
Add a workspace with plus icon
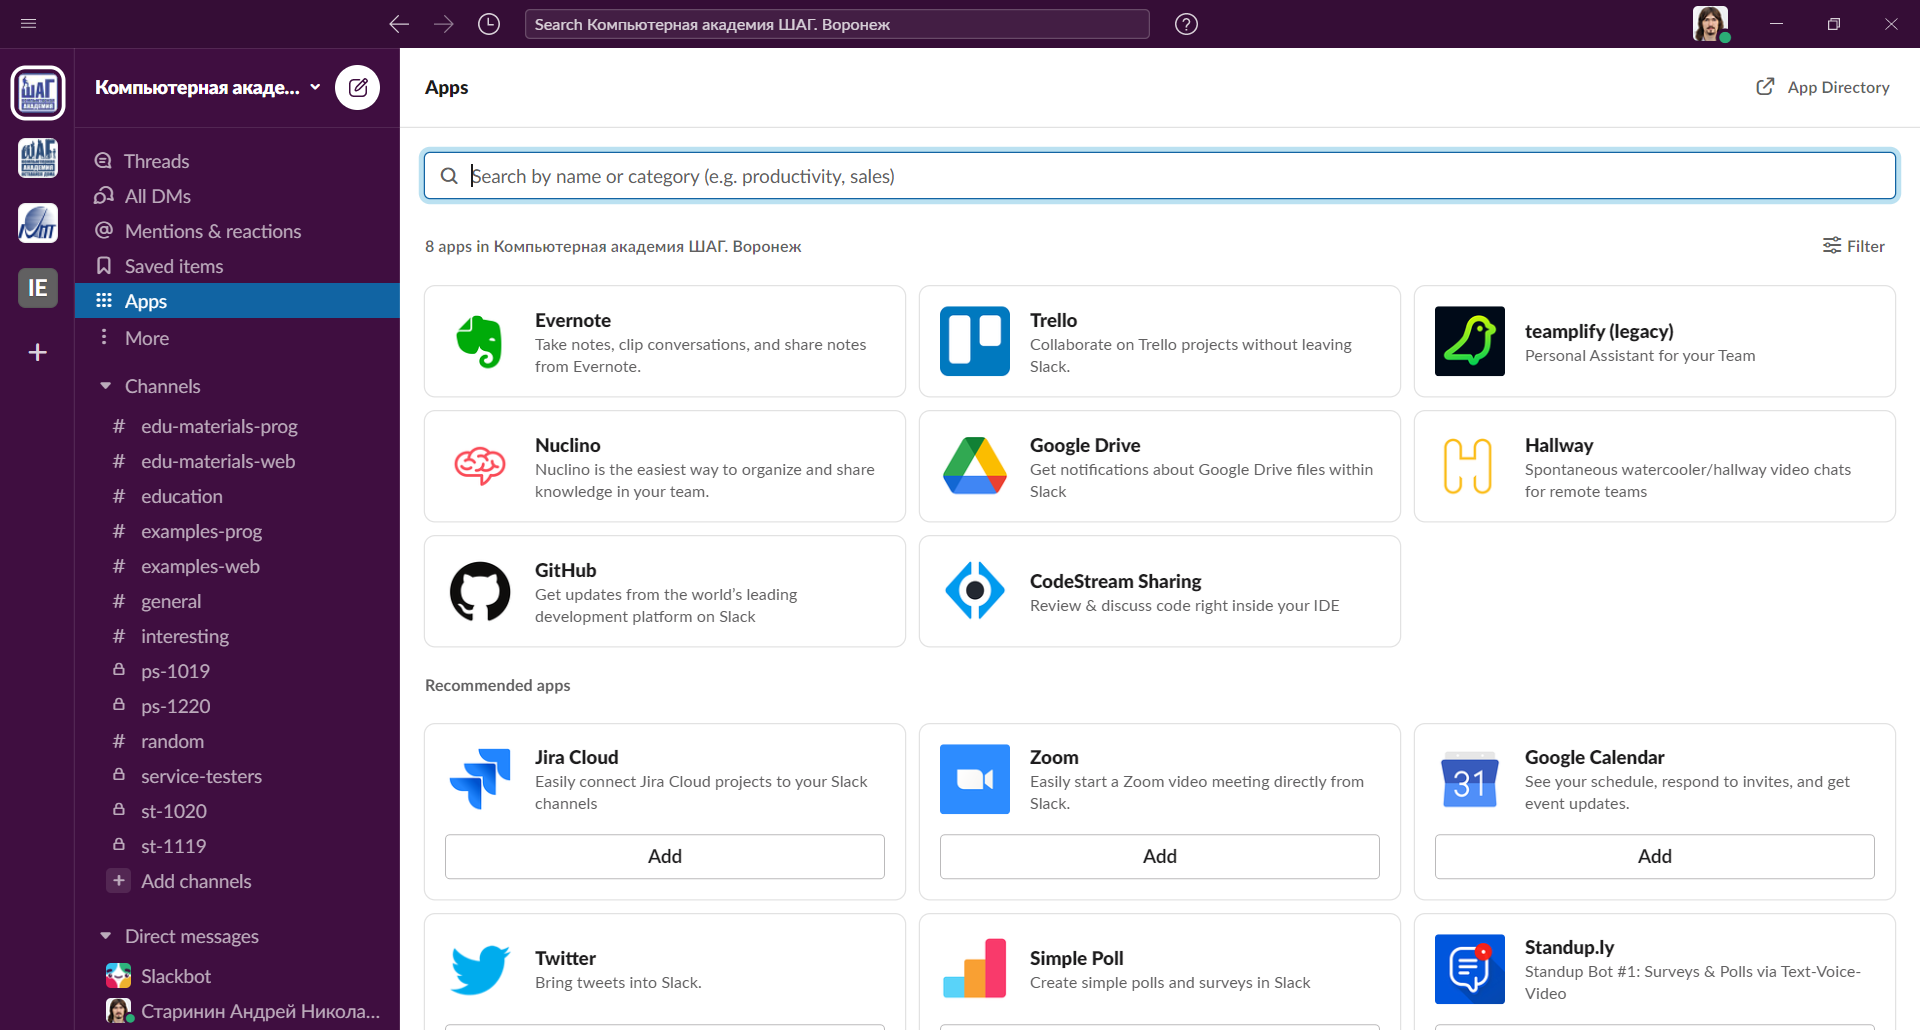point(38,352)
